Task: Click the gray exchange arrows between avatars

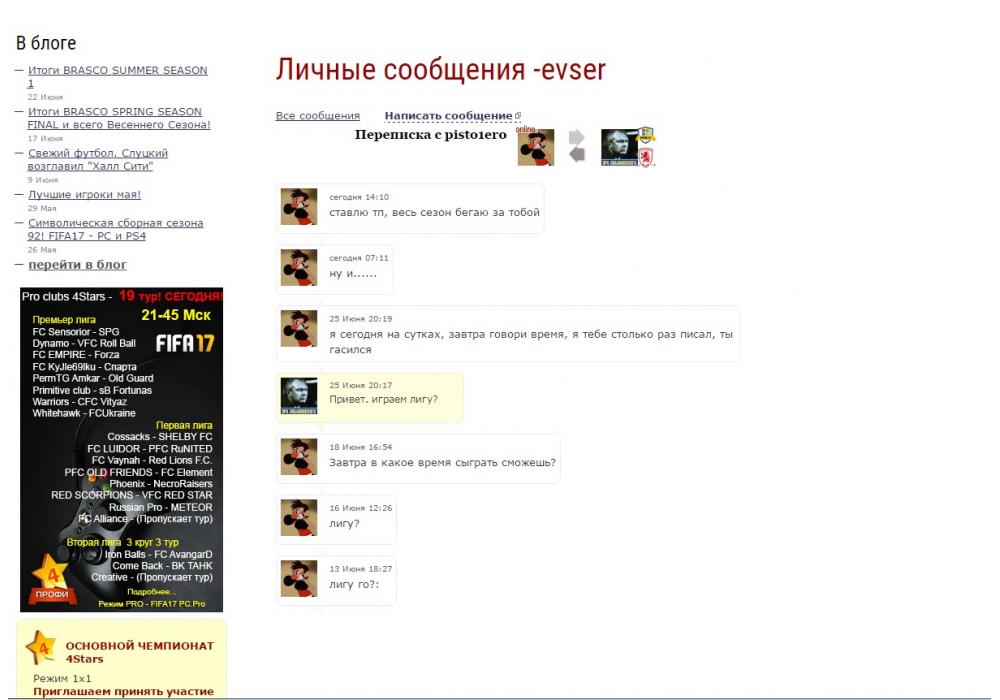Action: [576, 146]
